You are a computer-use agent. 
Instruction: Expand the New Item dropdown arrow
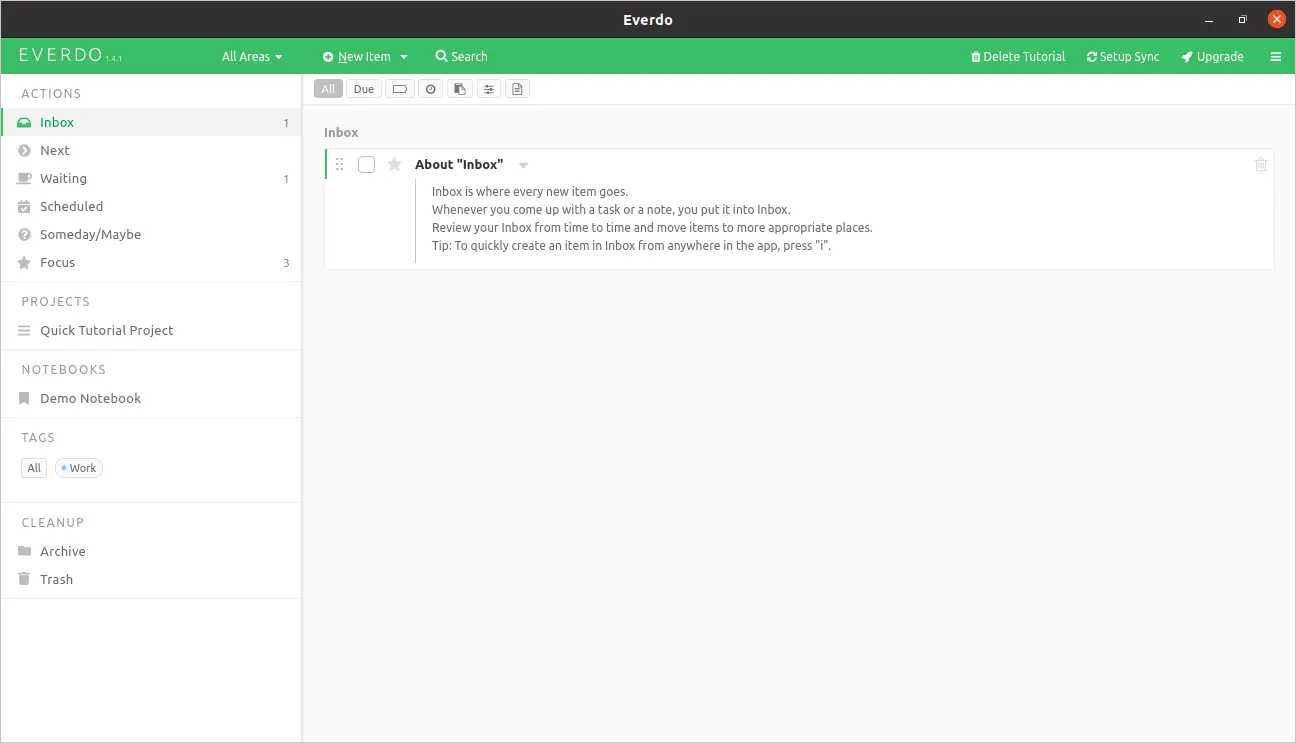pos(404,57)
